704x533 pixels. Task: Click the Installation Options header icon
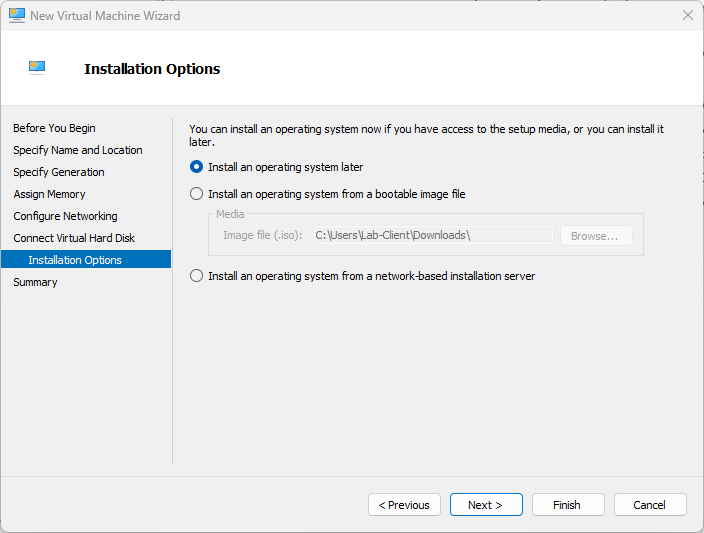tap(37, 68)
